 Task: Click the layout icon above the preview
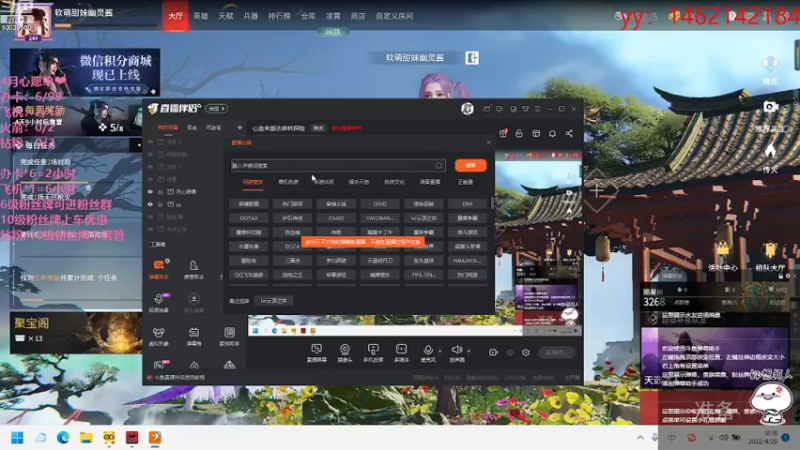(x=536, y=133)
